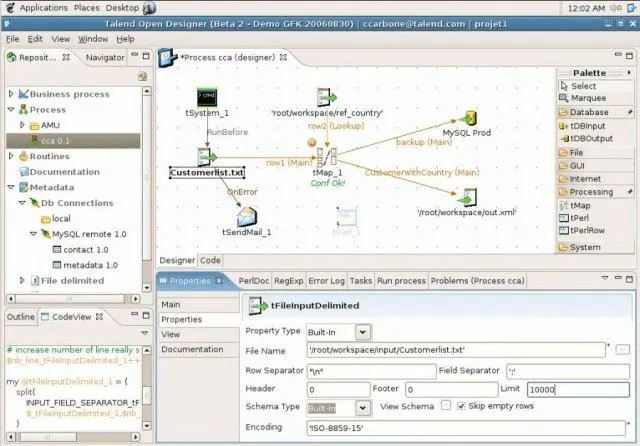640x446 pixels.
Task: Expand the Routines tree node
Action: click(x=11, y=156)
